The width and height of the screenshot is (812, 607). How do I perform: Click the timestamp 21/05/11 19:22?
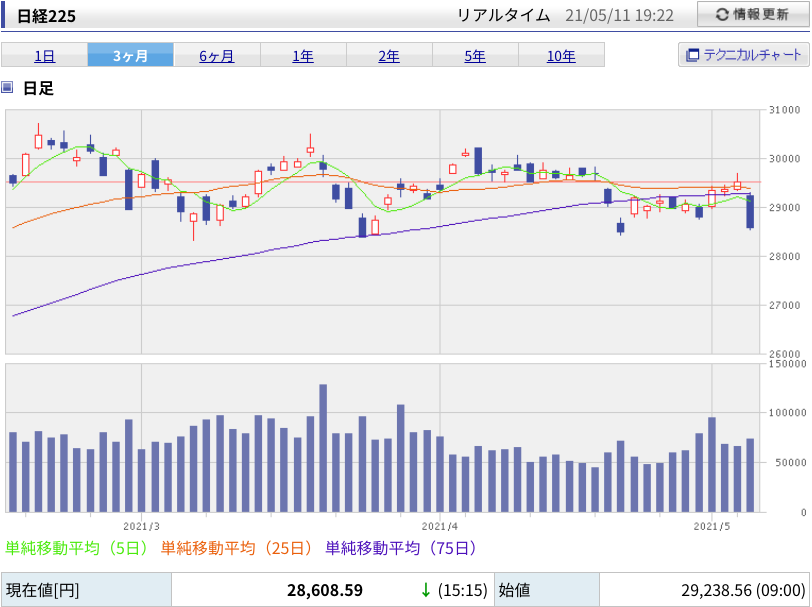pyautogui.click(x=619, y=15)
